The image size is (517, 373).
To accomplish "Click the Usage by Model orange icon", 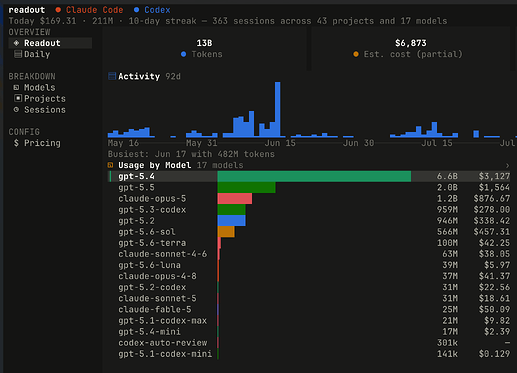I will coord(111,165).
